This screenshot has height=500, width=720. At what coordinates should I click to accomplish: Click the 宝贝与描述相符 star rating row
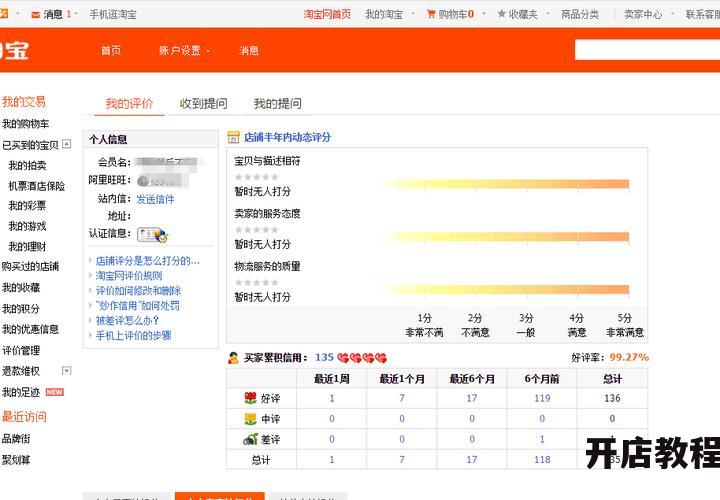coord(257,177)
